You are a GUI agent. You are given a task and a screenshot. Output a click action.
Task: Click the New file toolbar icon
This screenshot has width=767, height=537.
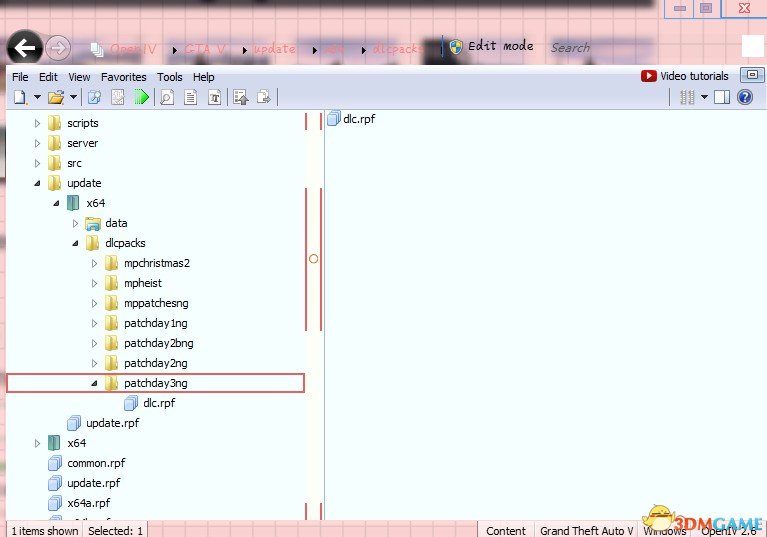point(20,97)
